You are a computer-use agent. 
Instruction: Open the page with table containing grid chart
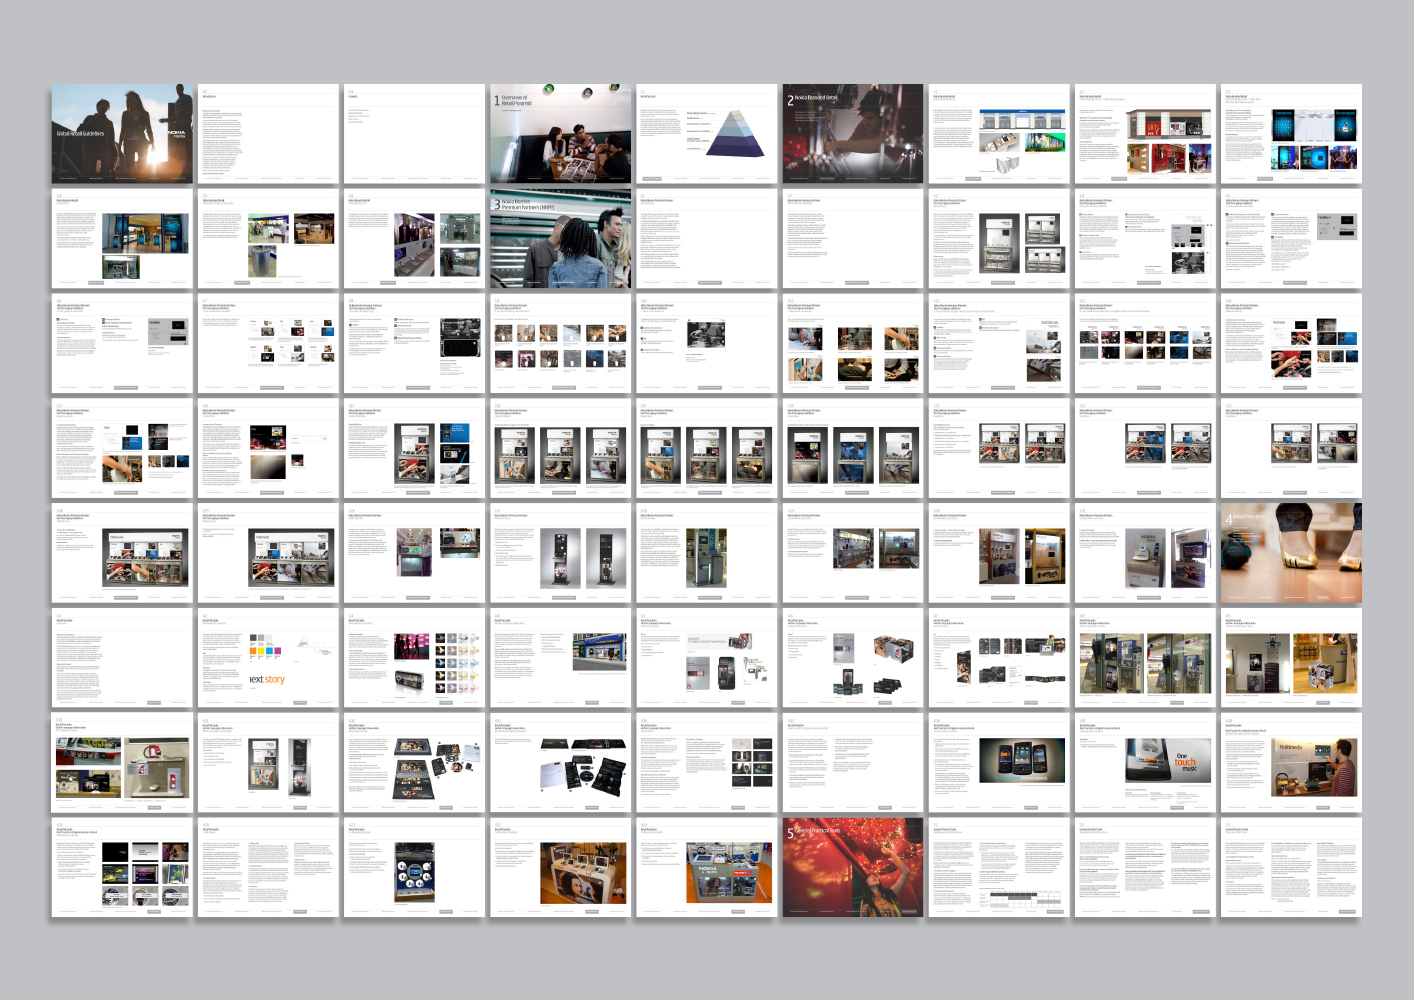click(998, 867)
